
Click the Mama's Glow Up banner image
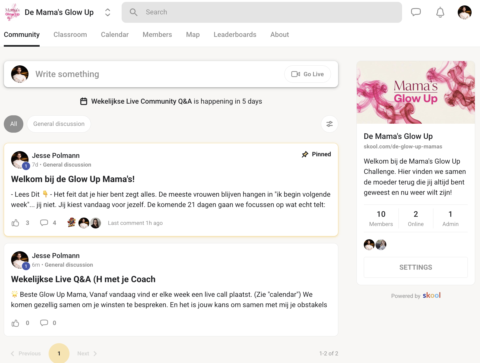[x=416, y=92]
